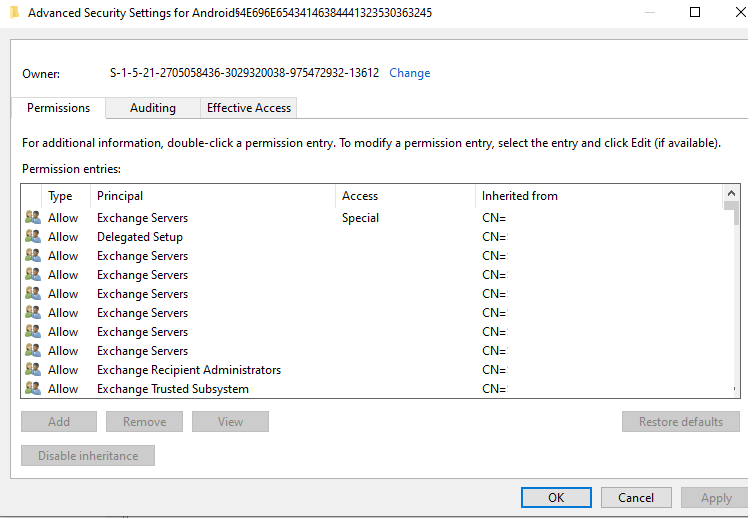Select the Delegated Setup principal entry
The width and height of the screenshot is (748, 518).
(x=140, y=237)
